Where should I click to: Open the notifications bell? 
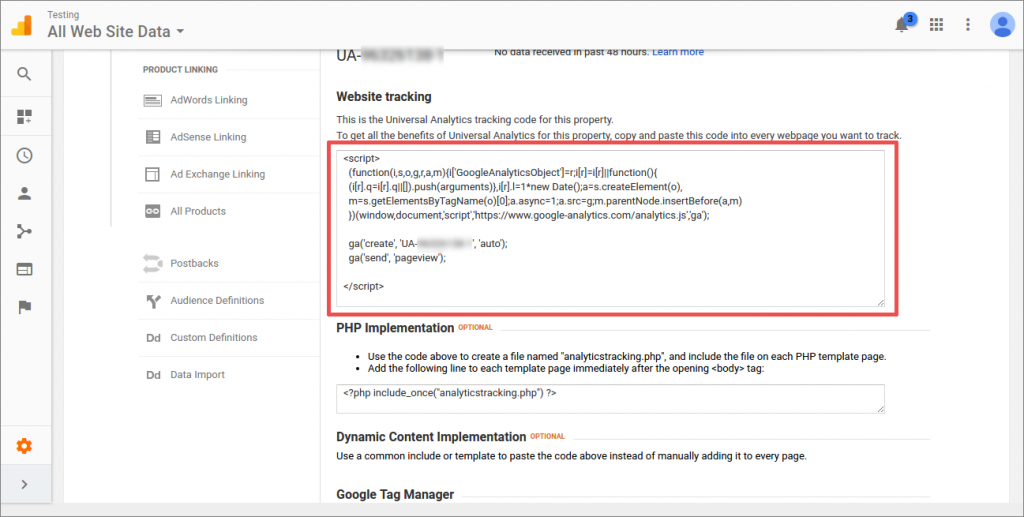pos(902,25)
